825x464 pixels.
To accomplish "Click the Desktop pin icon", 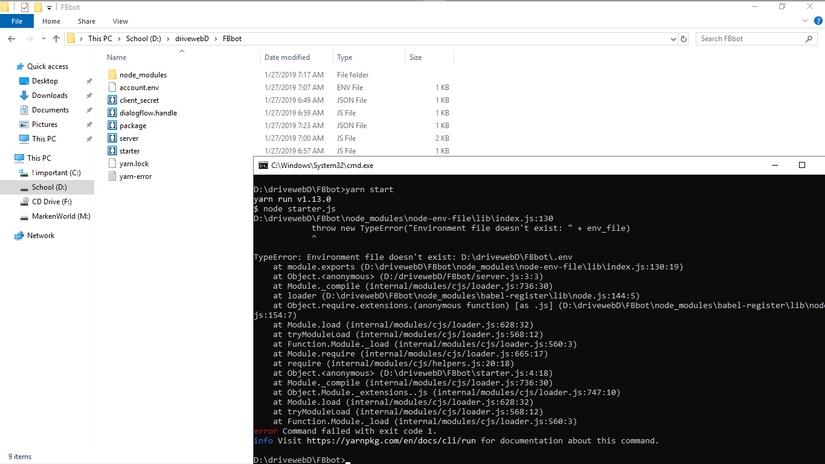I will click(89, 81).
